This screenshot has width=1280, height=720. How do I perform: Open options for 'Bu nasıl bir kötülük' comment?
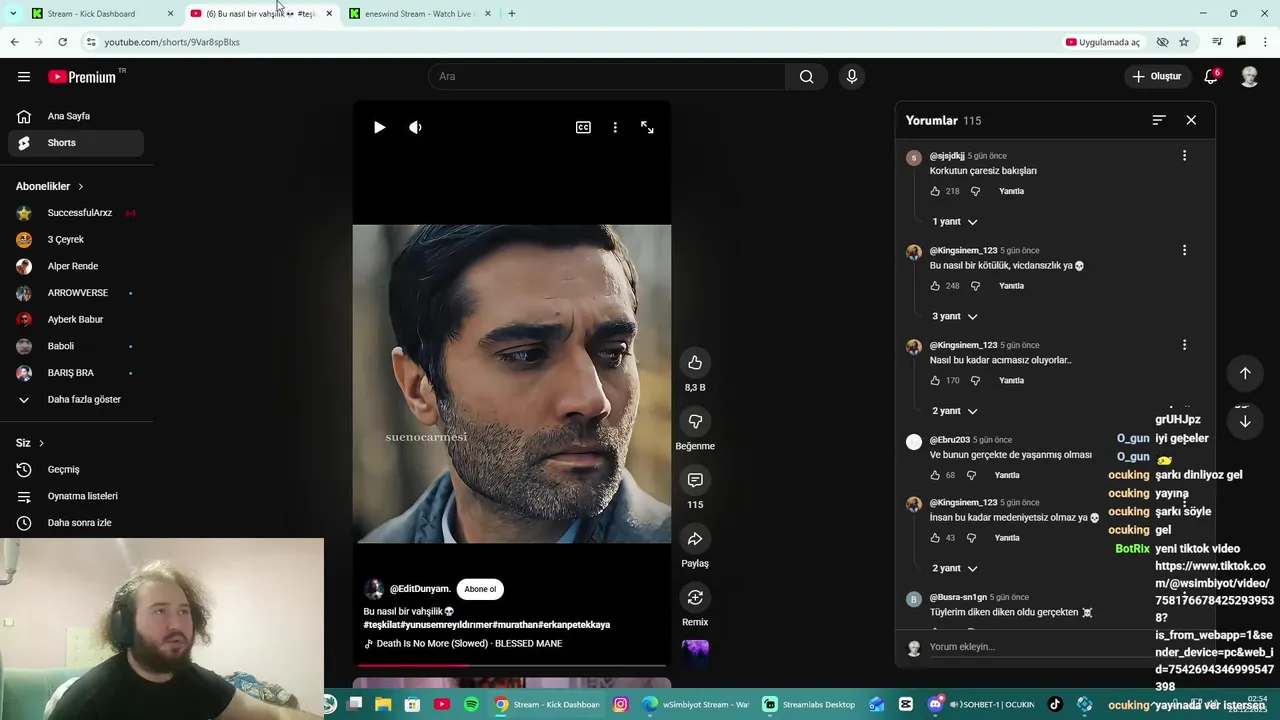coord(1184,250)
